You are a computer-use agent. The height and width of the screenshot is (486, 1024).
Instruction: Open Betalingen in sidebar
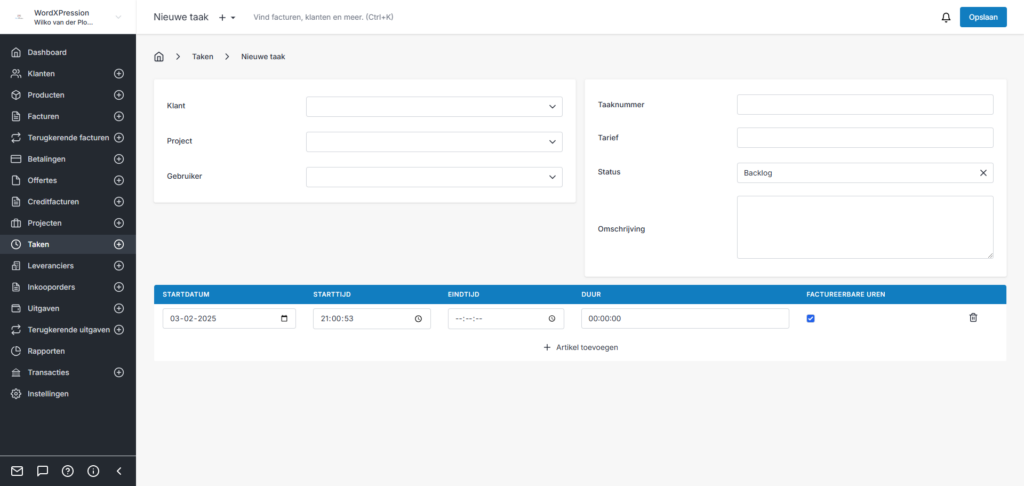click(46, 159)
